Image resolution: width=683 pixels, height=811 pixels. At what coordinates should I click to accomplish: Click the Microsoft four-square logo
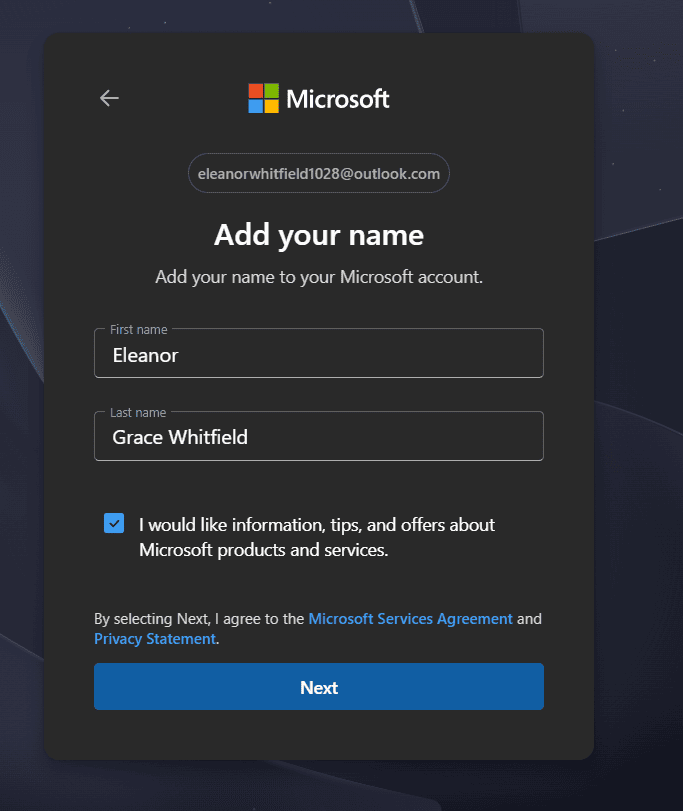[x=263, y=98]
